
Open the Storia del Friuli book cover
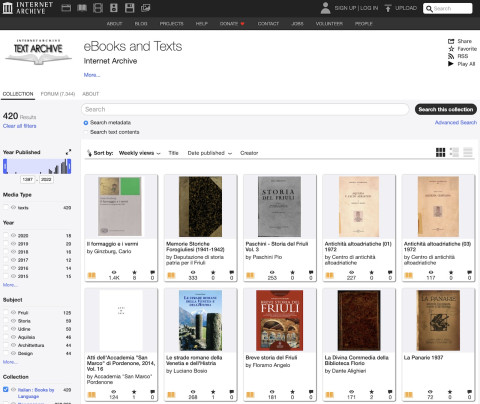(x=279, y=206)
